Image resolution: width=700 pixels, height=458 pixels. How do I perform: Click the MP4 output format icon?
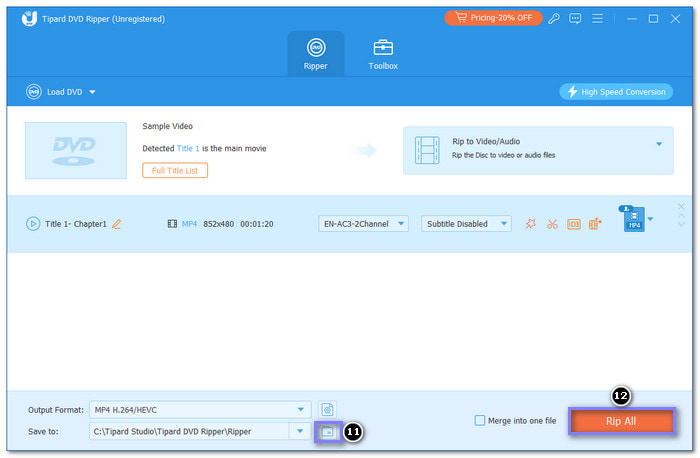click(633, 219)
